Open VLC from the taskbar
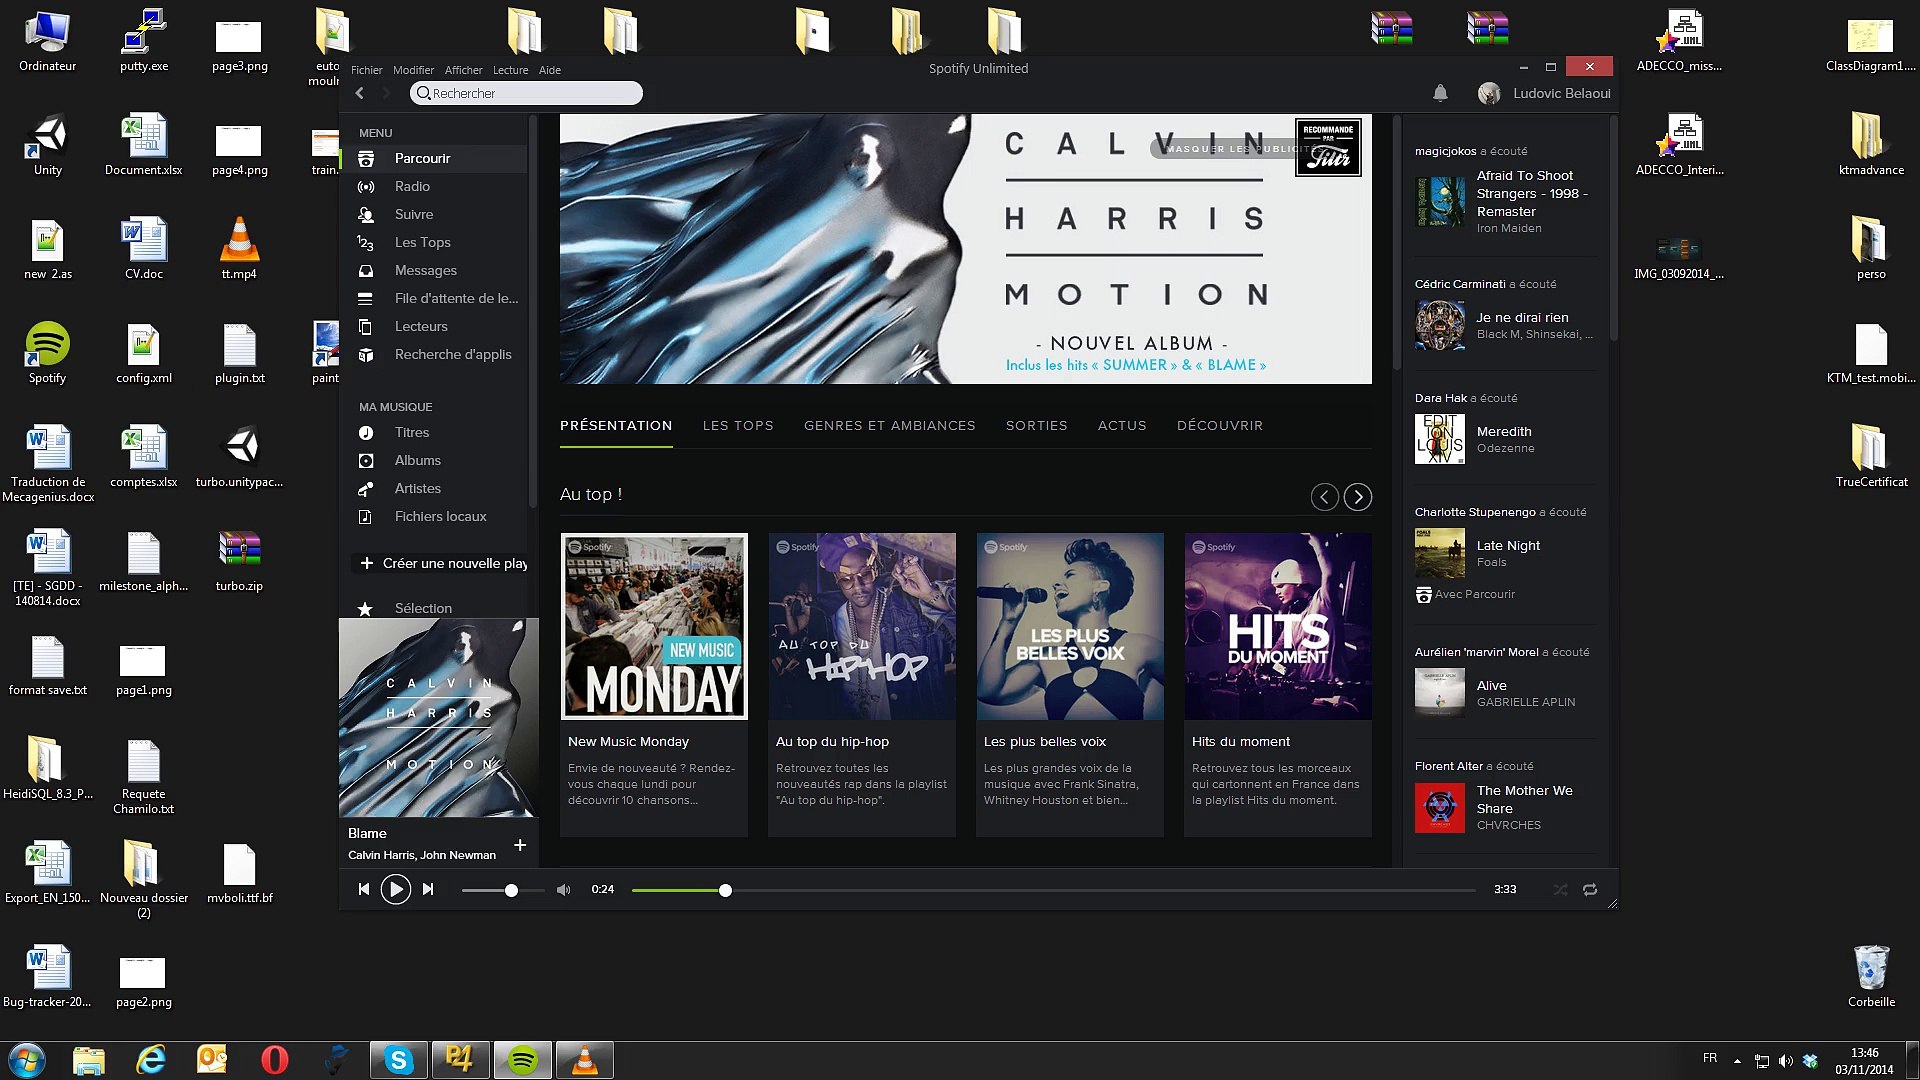This screenshot has width=1920, height=1080. (585, 1060)
